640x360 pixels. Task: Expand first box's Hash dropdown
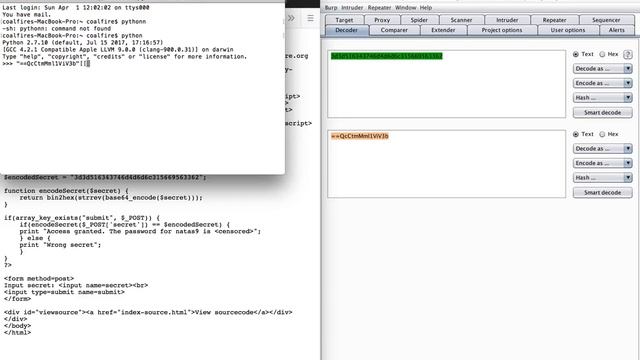click(x=602, y=98)
